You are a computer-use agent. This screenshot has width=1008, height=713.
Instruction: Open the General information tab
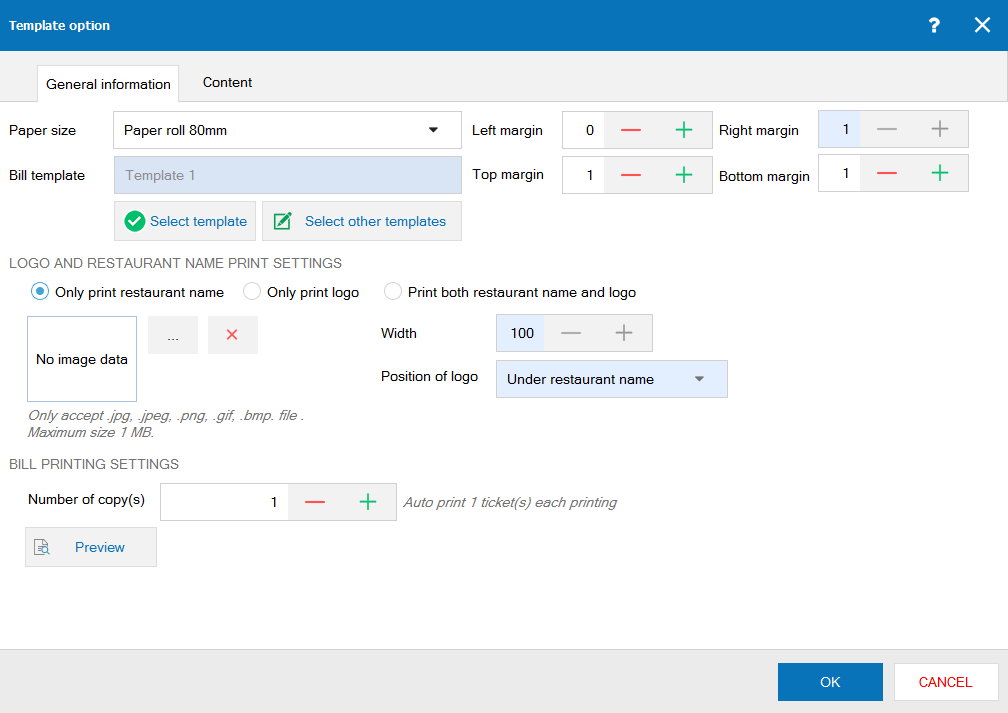(108, 84)
